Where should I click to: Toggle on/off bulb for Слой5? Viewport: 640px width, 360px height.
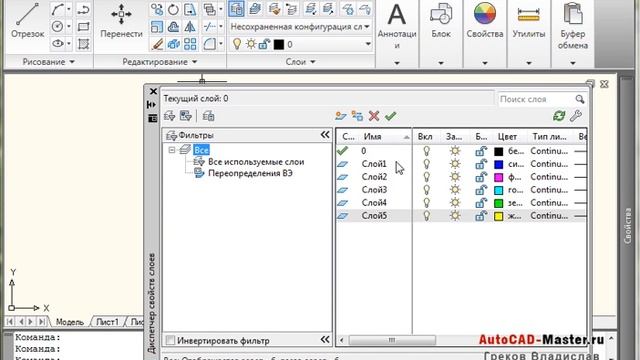point(427,216)
